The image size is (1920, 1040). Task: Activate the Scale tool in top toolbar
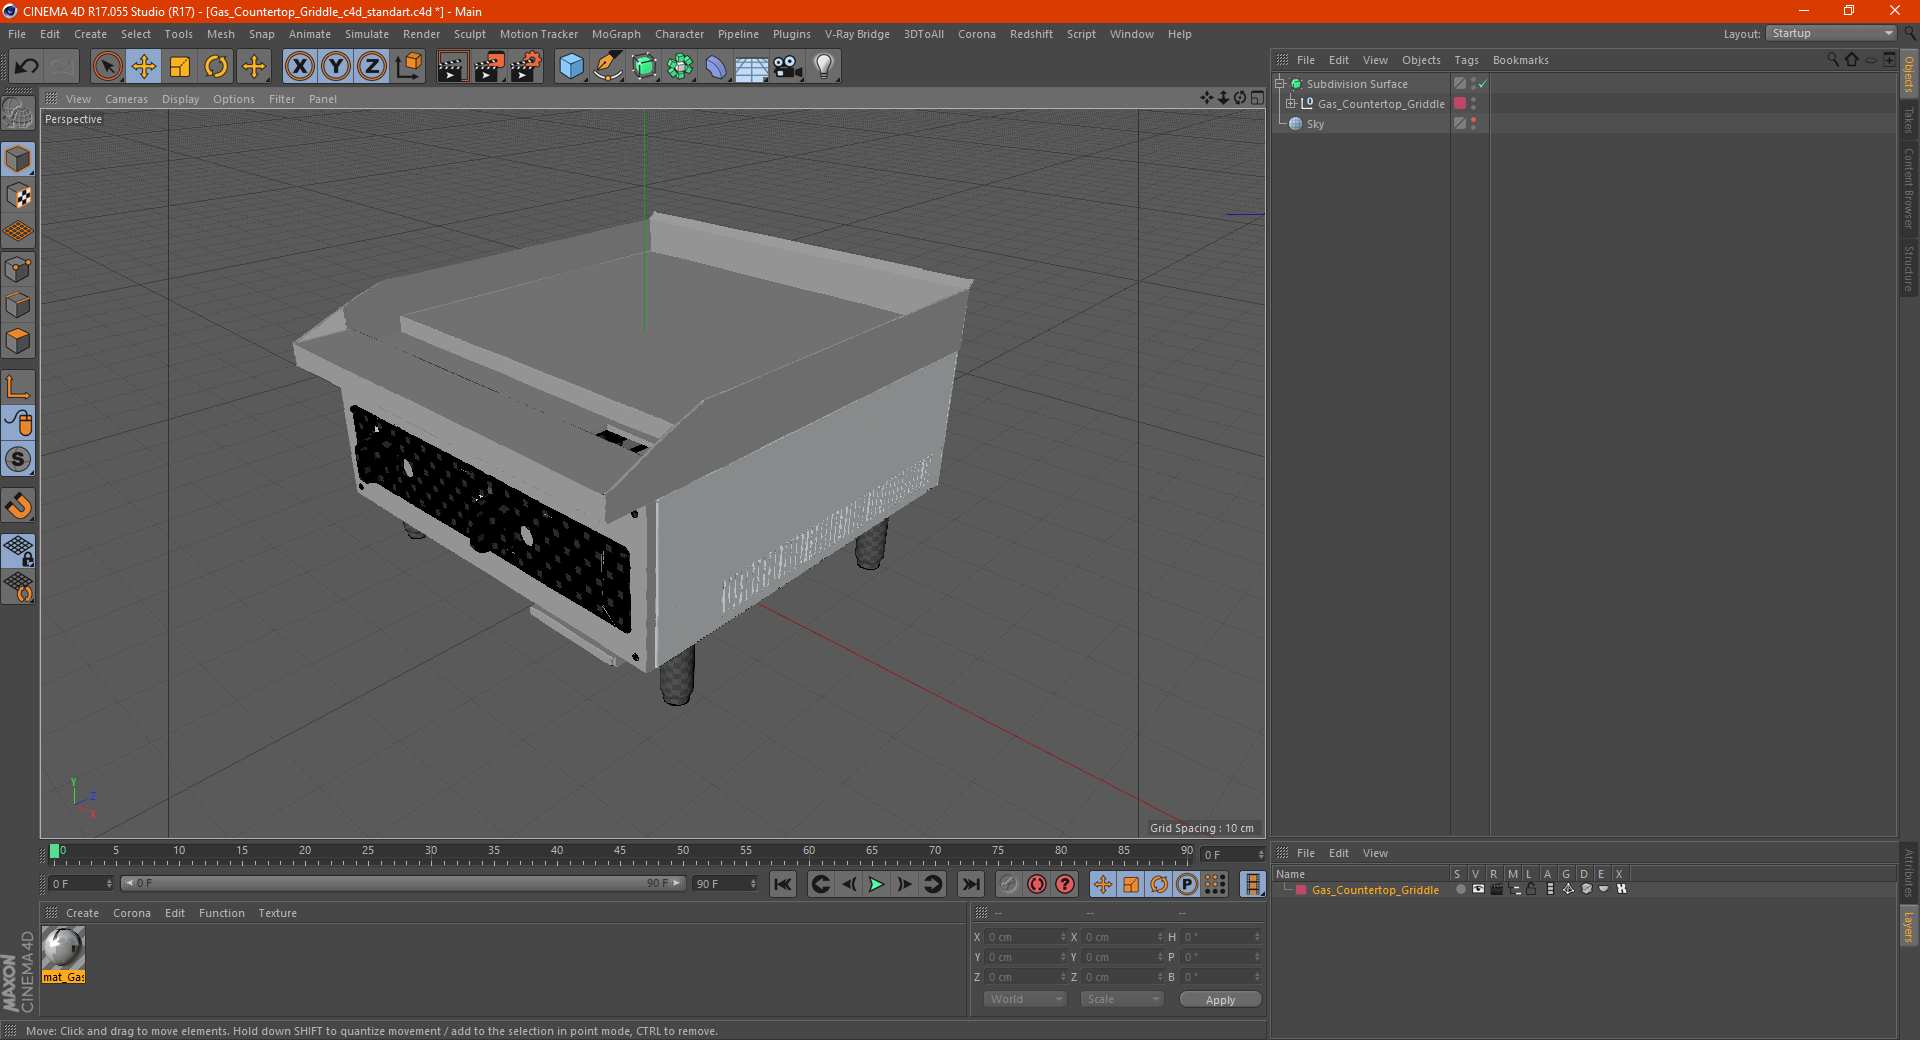pyautogui.click(x=180, y=67)
